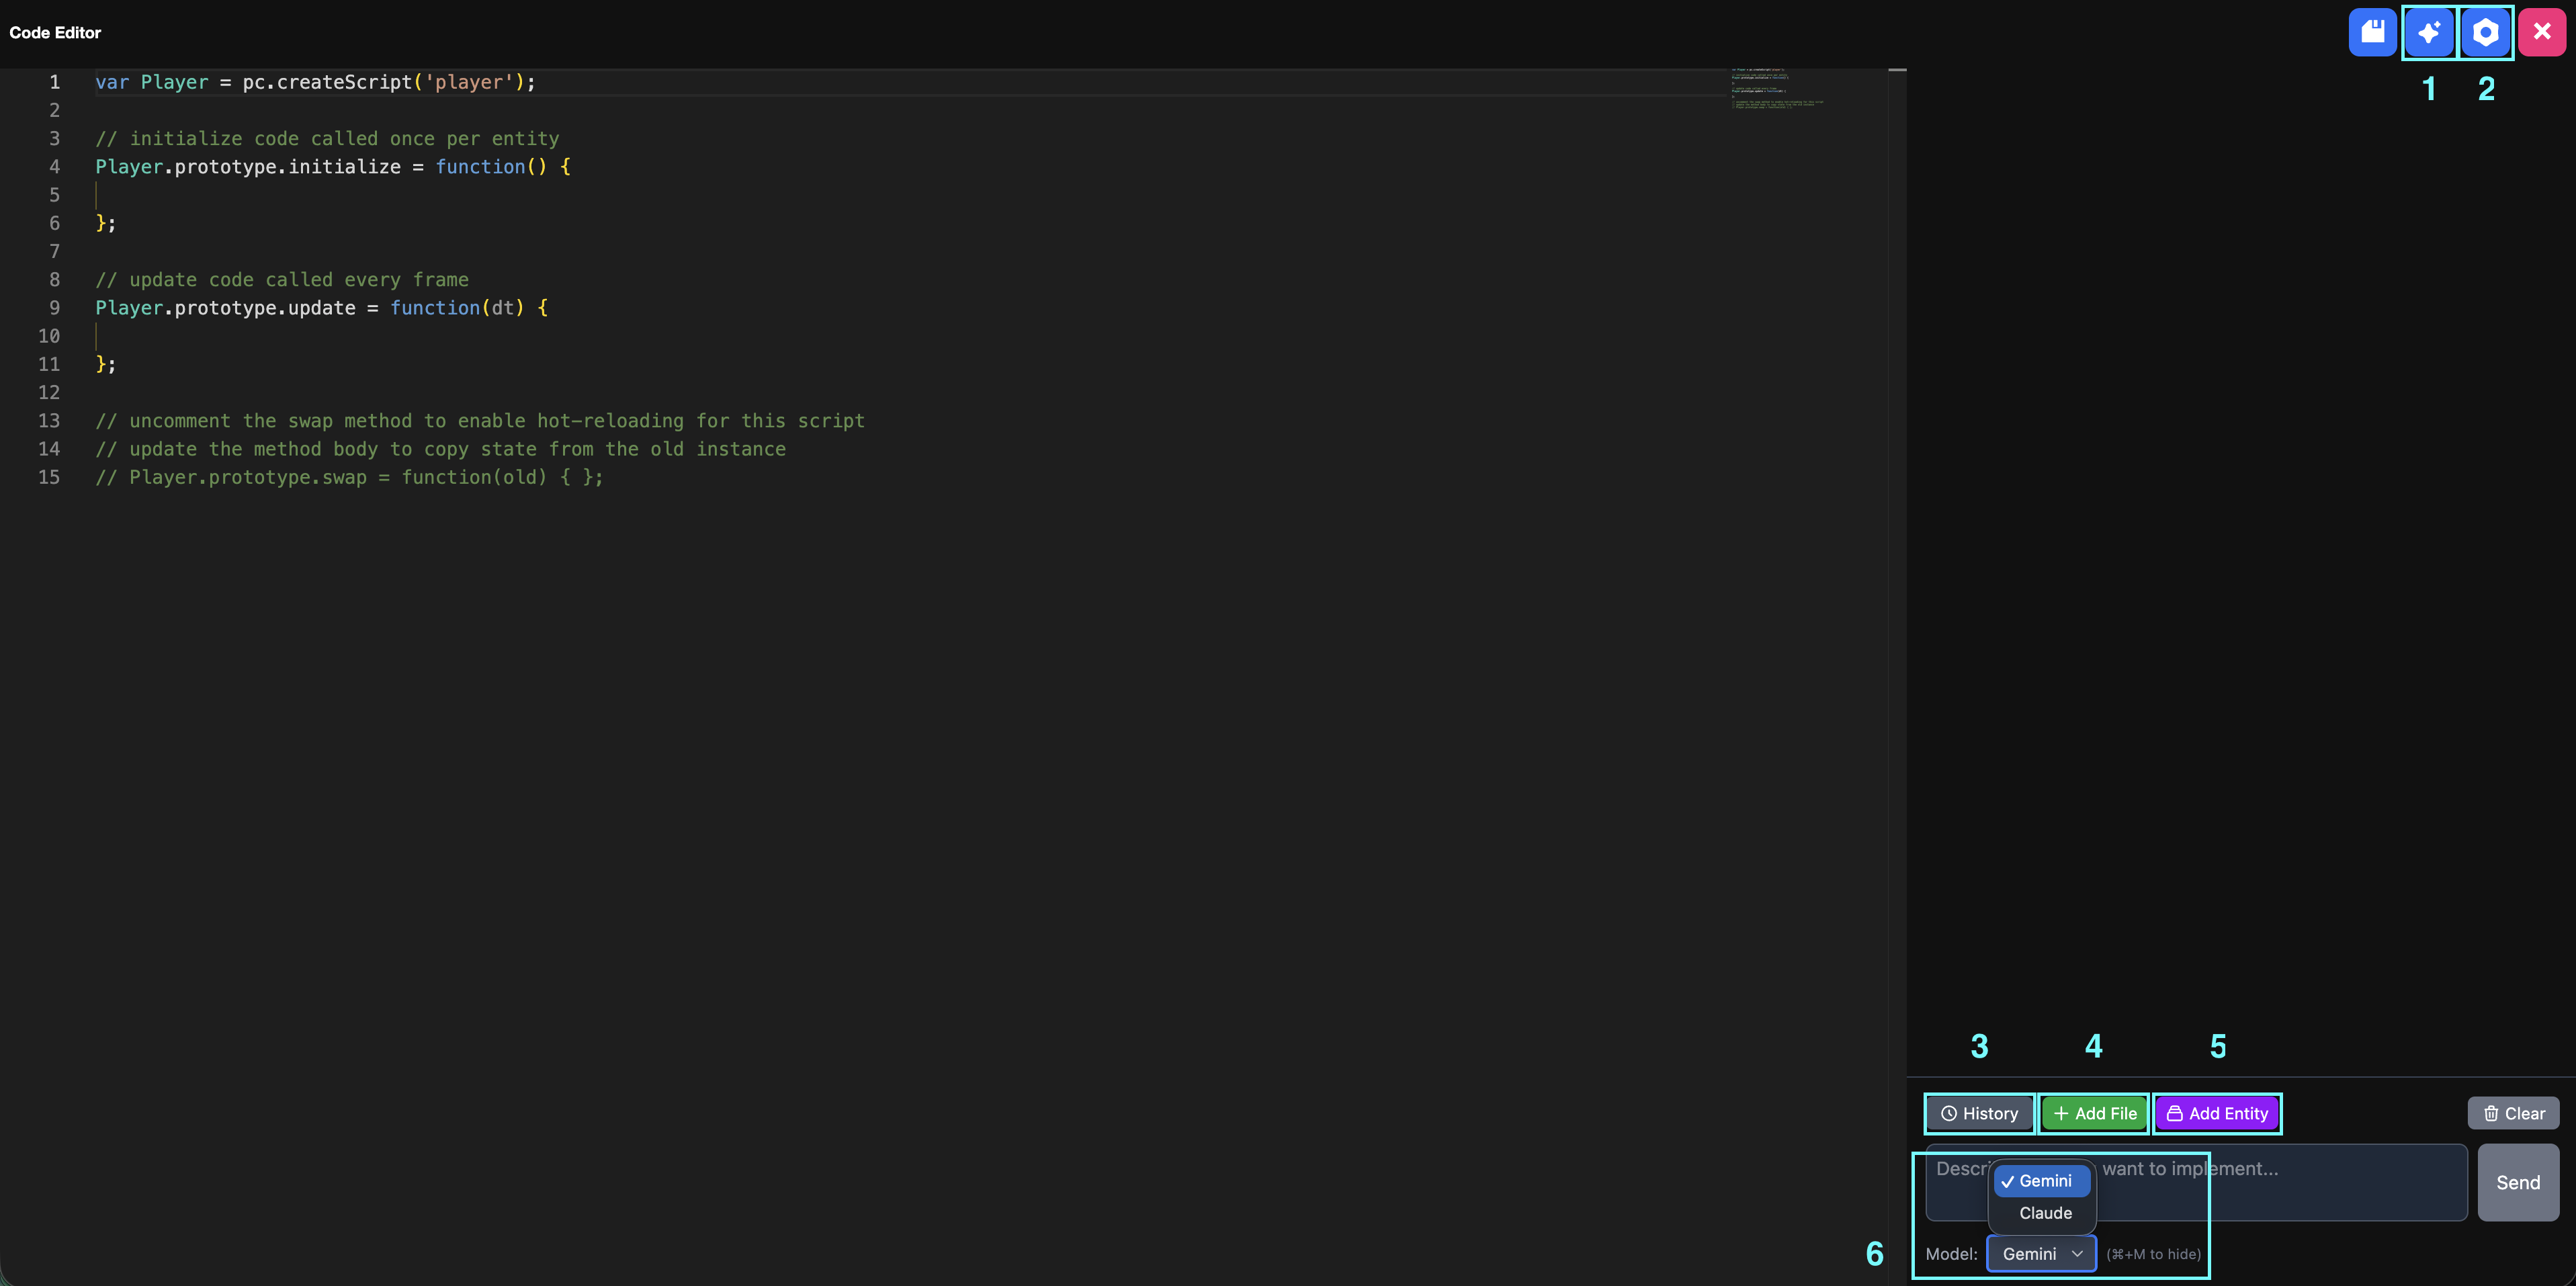Click the Add File button
The image size is (2576, 1286).
pyautogui.click(x=2093, y=1113)
